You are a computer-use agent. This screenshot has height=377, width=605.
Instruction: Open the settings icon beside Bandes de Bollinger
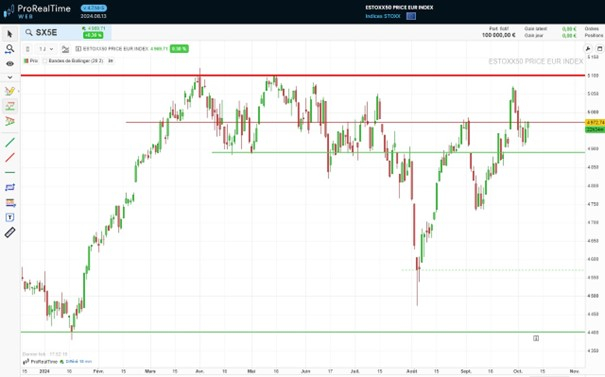coord(111,61)
